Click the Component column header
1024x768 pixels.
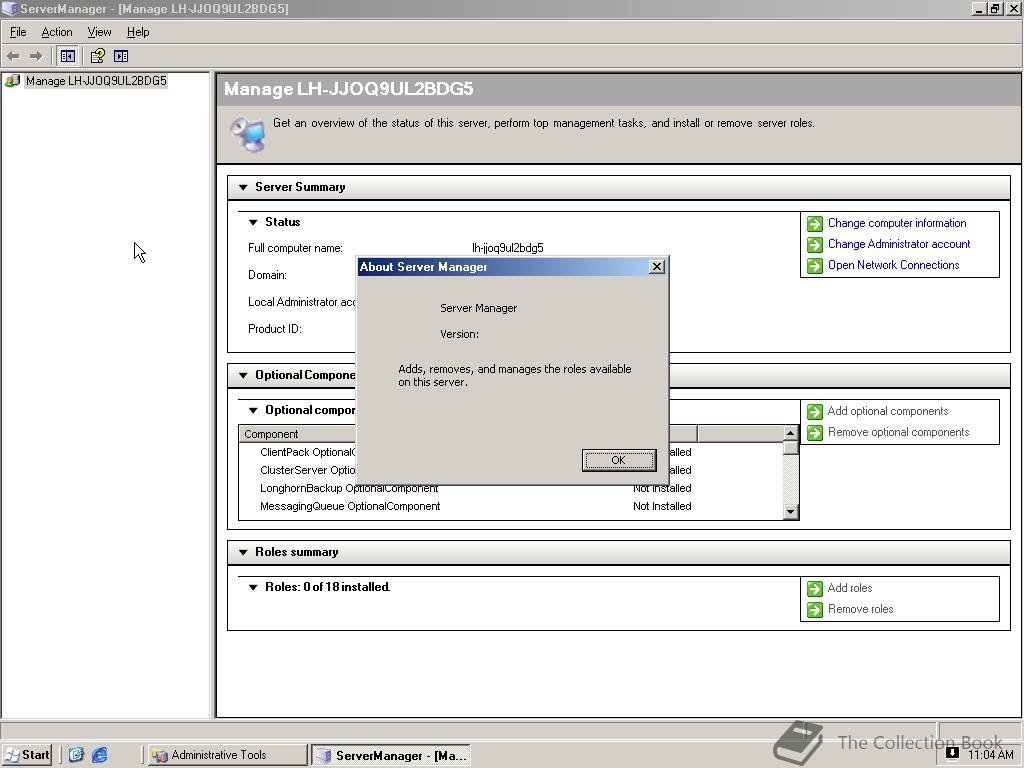coord(298,434)
